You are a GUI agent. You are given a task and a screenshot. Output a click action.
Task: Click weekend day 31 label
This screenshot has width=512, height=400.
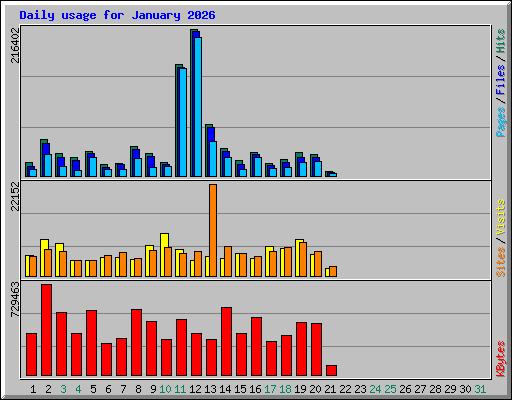(x=480, y=389)
